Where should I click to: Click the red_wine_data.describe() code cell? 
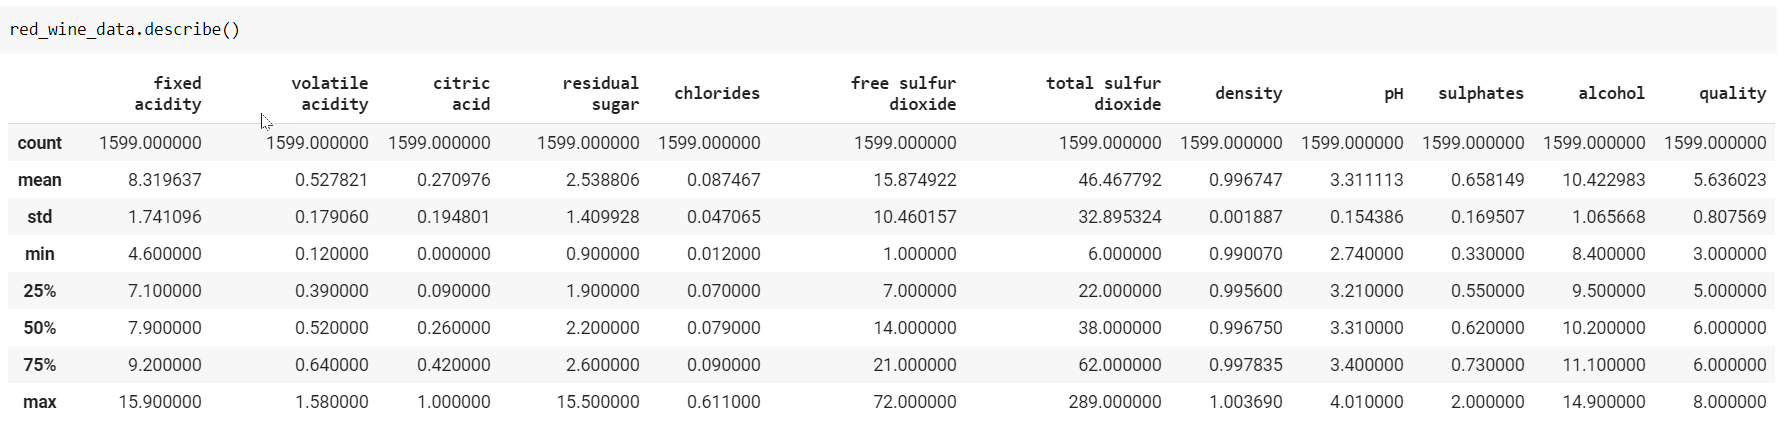pyautogui.click(x=125, y=30)
